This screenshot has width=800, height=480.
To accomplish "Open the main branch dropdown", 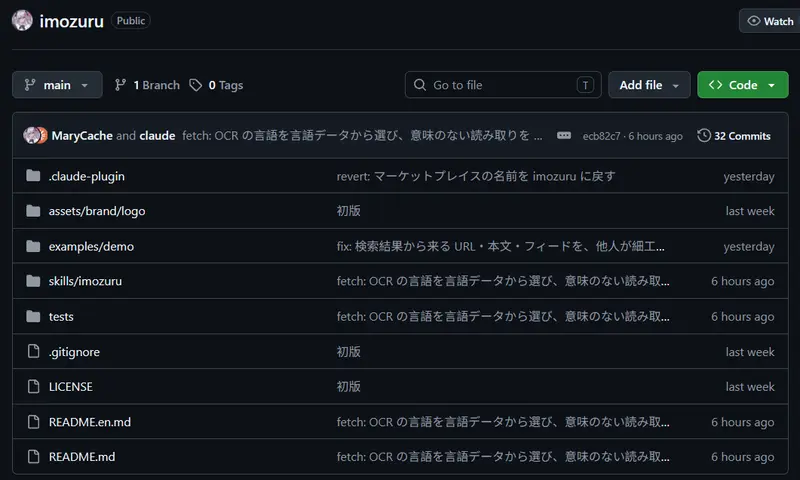I will pyautogui.click(x=57, y=85).
